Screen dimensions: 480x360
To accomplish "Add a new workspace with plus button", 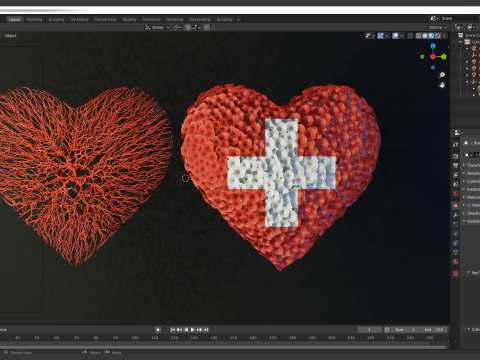I will click(x=238, y=19).
